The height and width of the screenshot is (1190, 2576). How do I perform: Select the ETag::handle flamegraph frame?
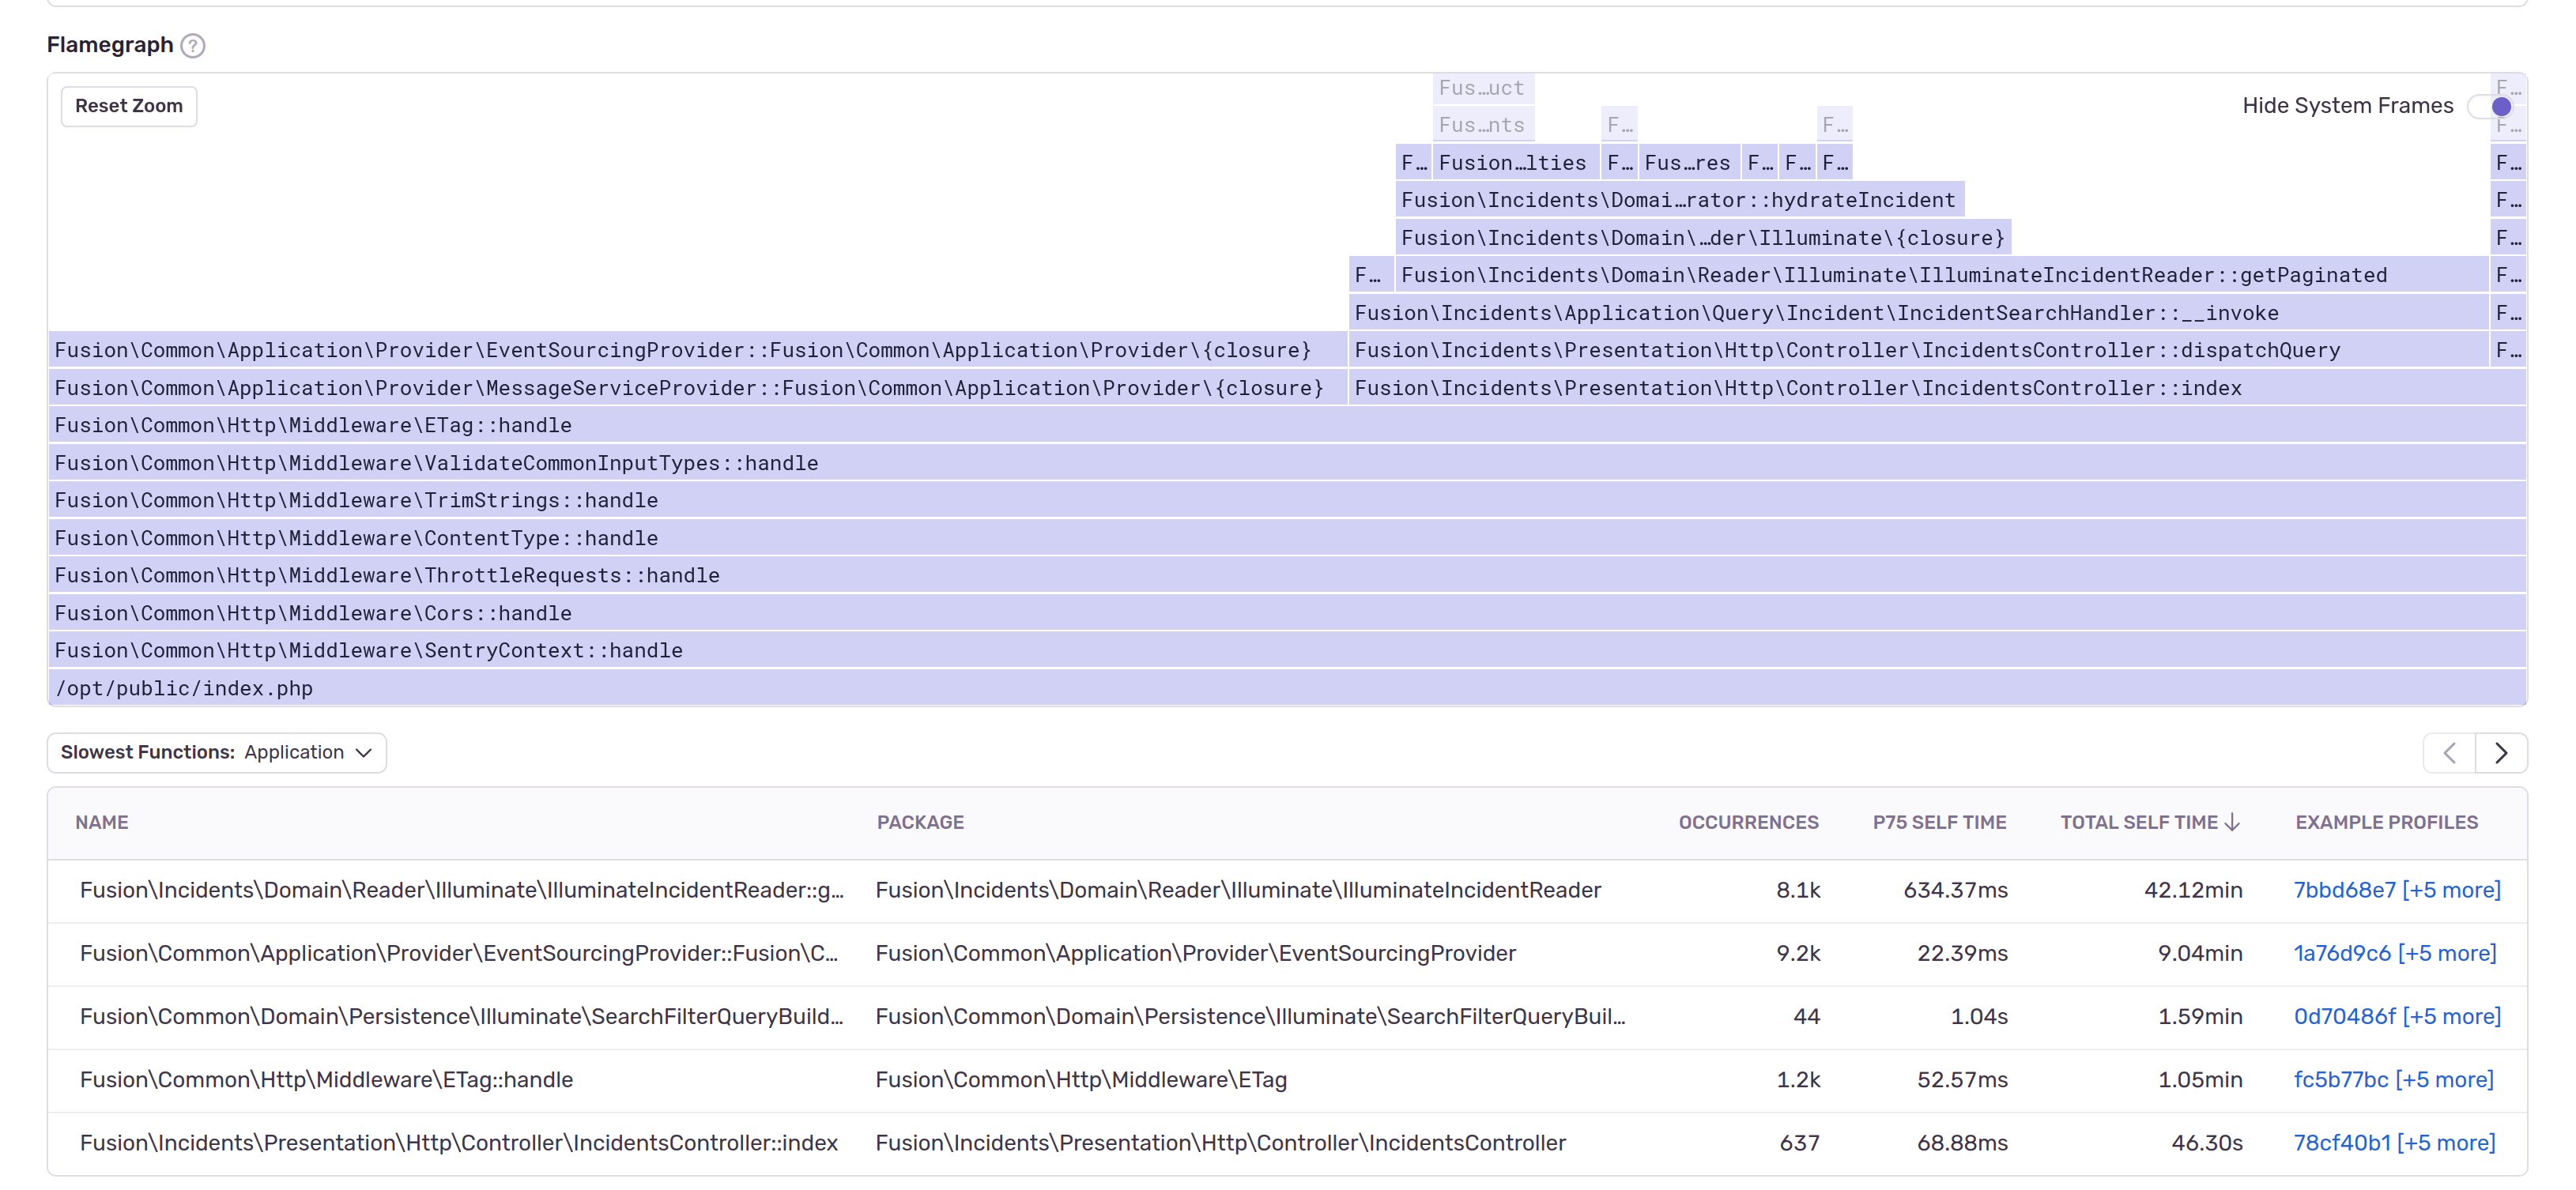tap(312, 425)
